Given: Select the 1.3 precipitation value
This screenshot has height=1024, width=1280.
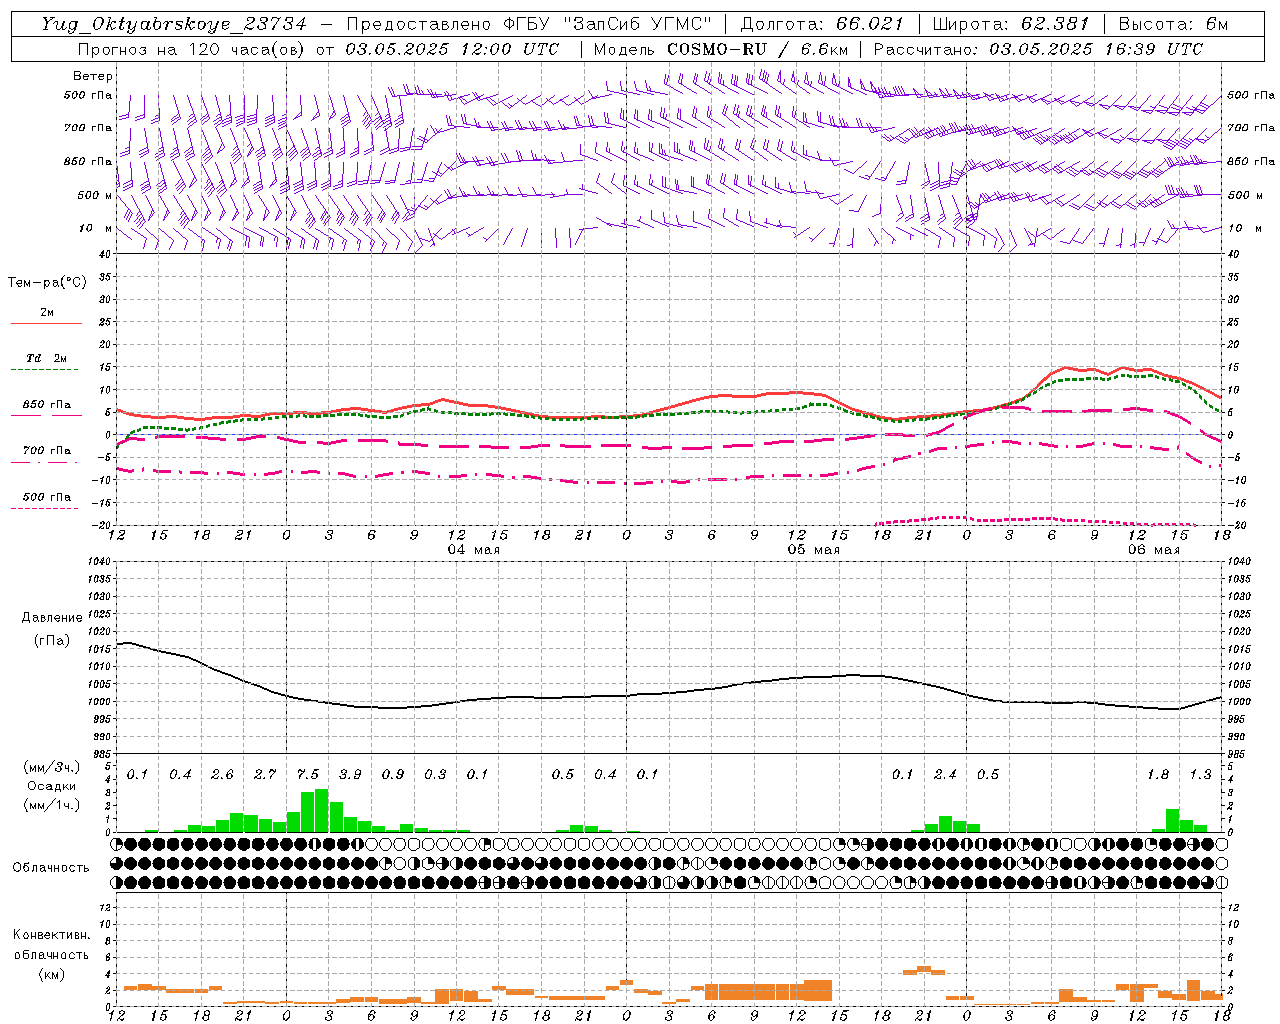Looking at the screenshot, I should [1200, 774].
